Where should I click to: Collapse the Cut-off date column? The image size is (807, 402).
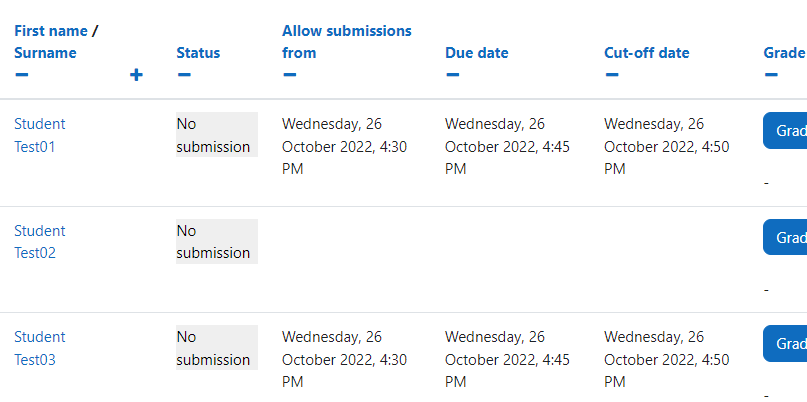click(611, 75)
